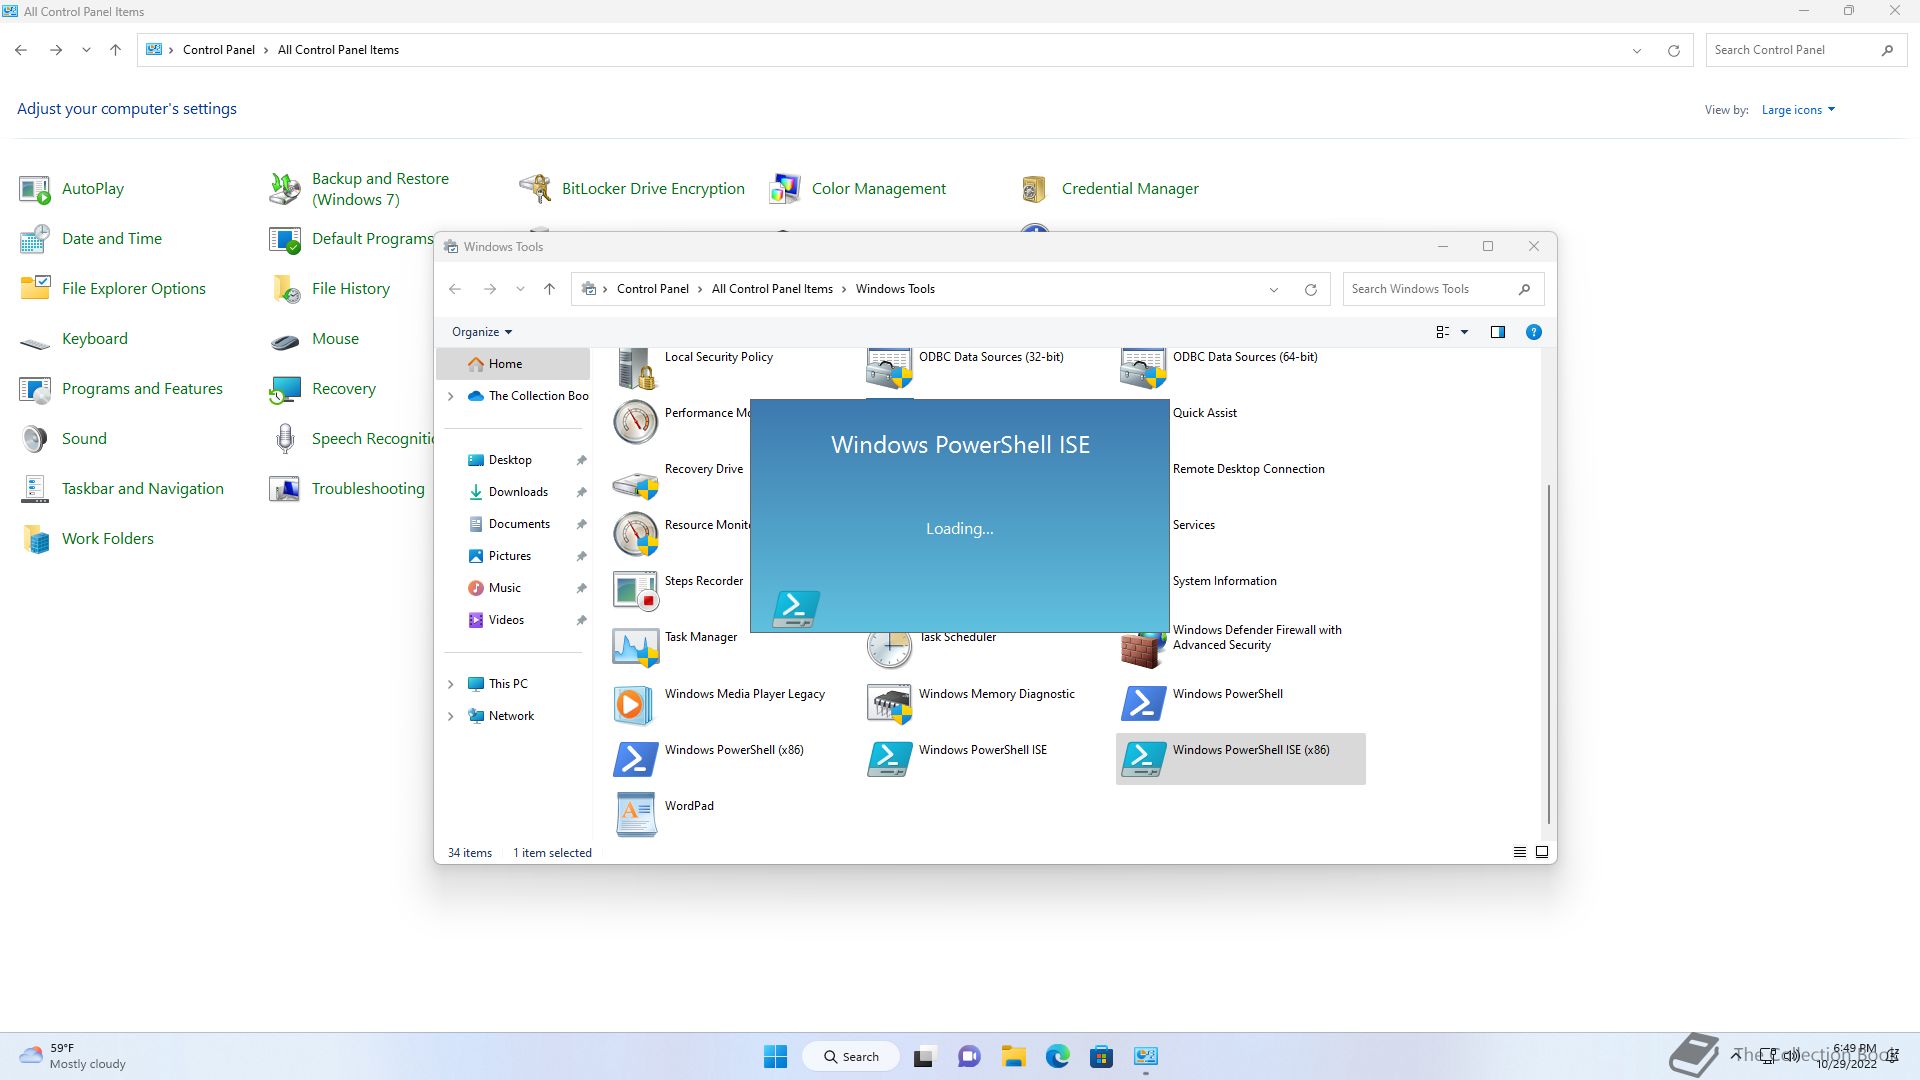
Task: Open Credential Manager icon
Action: (x=1035, y=189)
